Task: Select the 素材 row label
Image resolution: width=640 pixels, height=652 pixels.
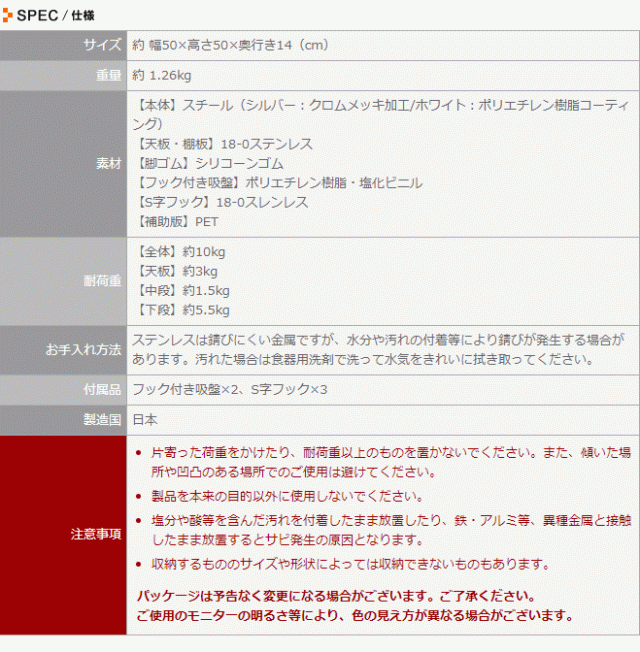Action: [108, 163]
